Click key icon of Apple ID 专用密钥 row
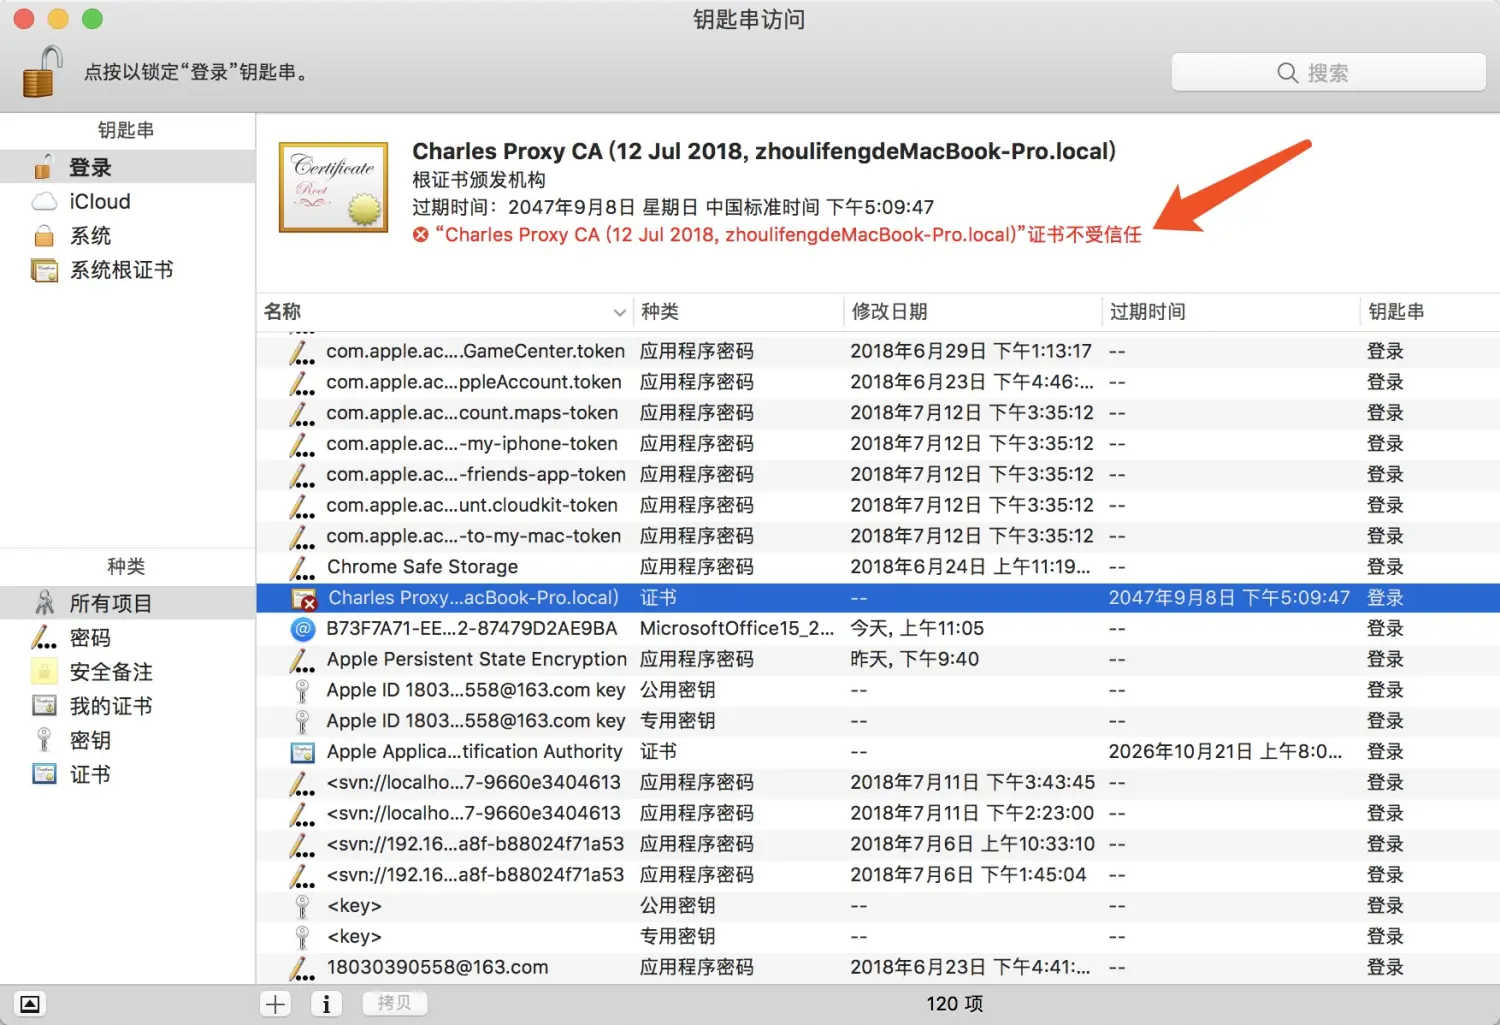Viewport: 1500px width, 1025px height. pos(302,722)
